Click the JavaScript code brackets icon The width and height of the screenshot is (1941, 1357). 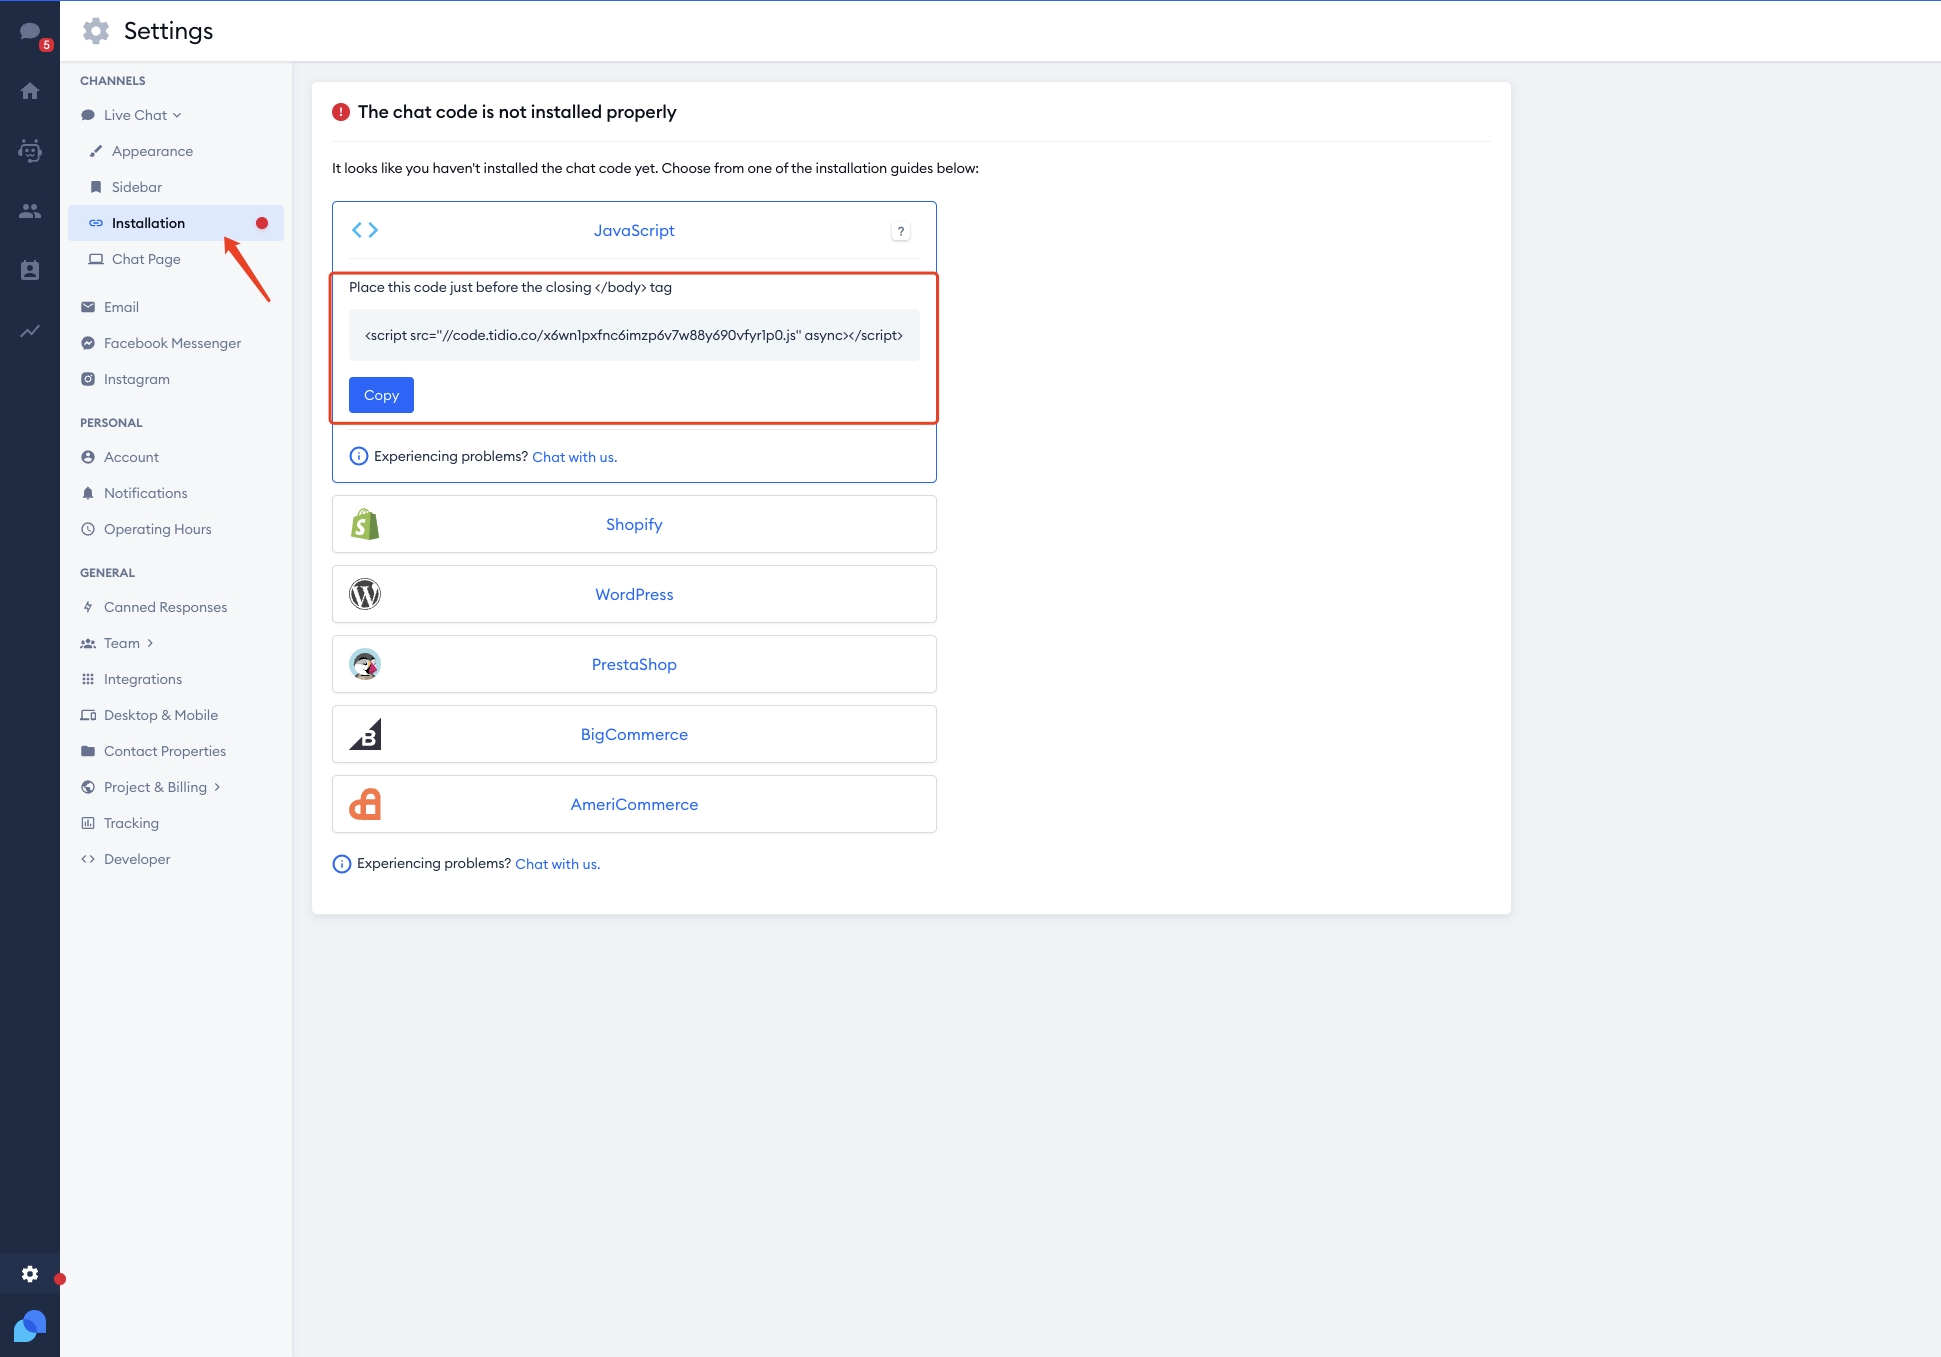click(365, 230)
